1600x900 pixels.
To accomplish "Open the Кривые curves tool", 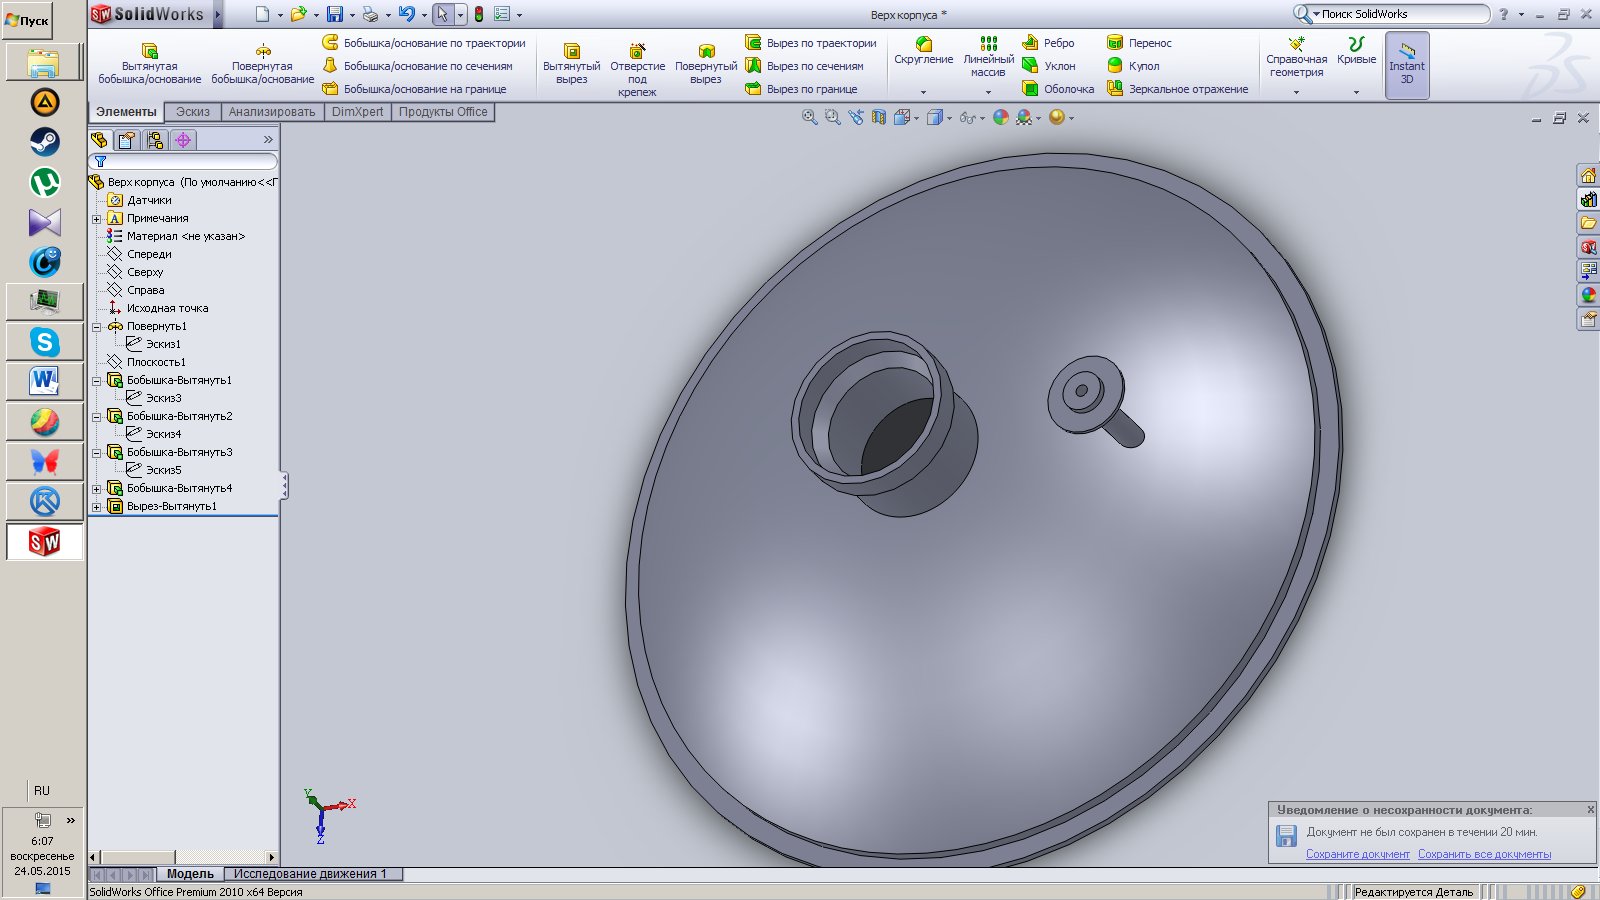I will click(1357, 51).
